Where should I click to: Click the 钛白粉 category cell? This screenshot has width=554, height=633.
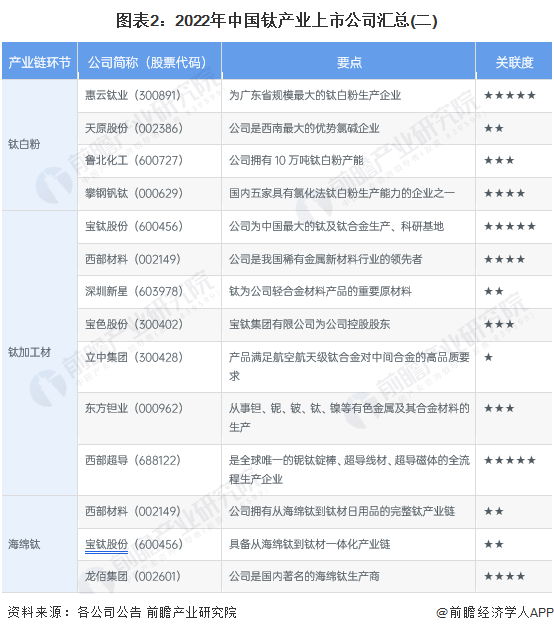[x=40, y=145]
